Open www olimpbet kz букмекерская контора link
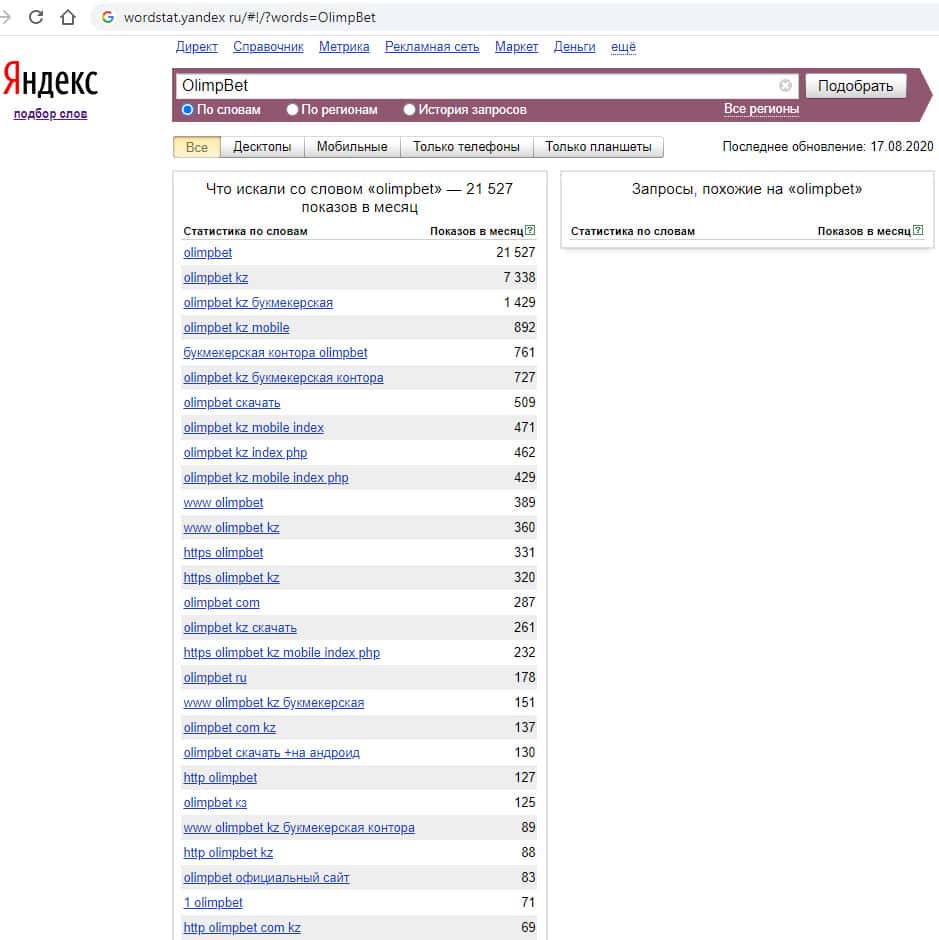Viewport: 939px width, 940px height. [x=299, y=827]
